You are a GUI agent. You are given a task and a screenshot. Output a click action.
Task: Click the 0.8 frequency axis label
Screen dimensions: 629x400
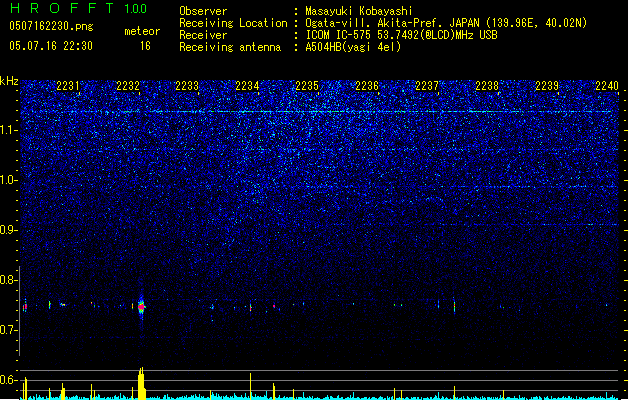click(8, 280)
